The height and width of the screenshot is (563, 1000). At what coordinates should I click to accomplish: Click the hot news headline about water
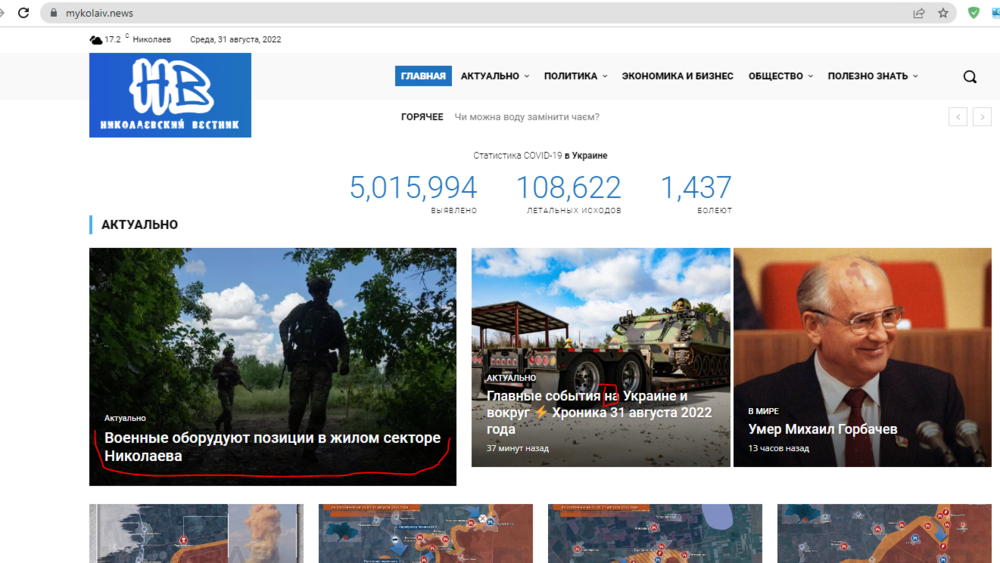click(x=526, y=117)
